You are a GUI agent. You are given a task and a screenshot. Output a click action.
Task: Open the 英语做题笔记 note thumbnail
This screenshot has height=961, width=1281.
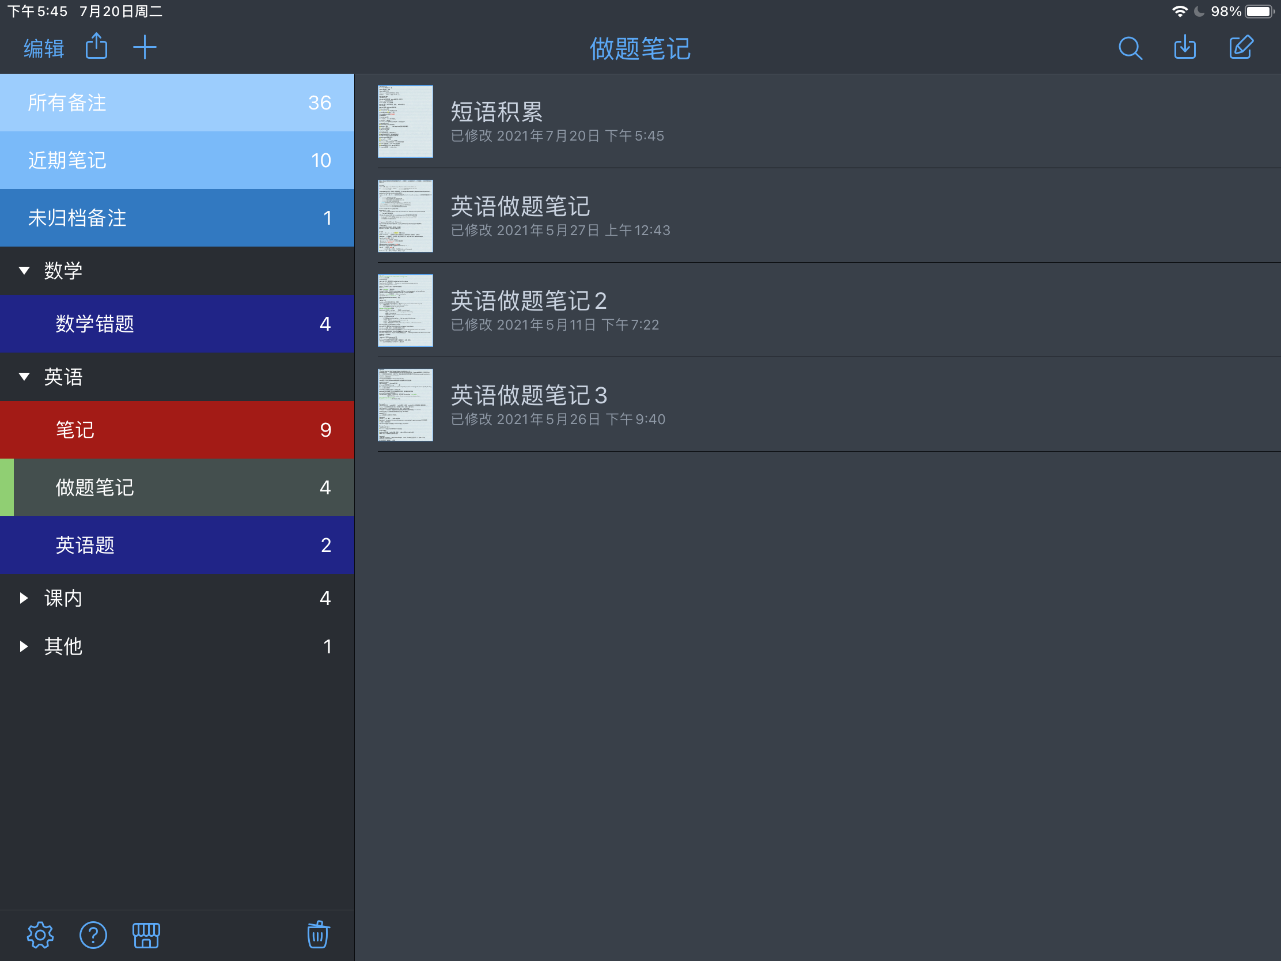click(x=405, y=216)
